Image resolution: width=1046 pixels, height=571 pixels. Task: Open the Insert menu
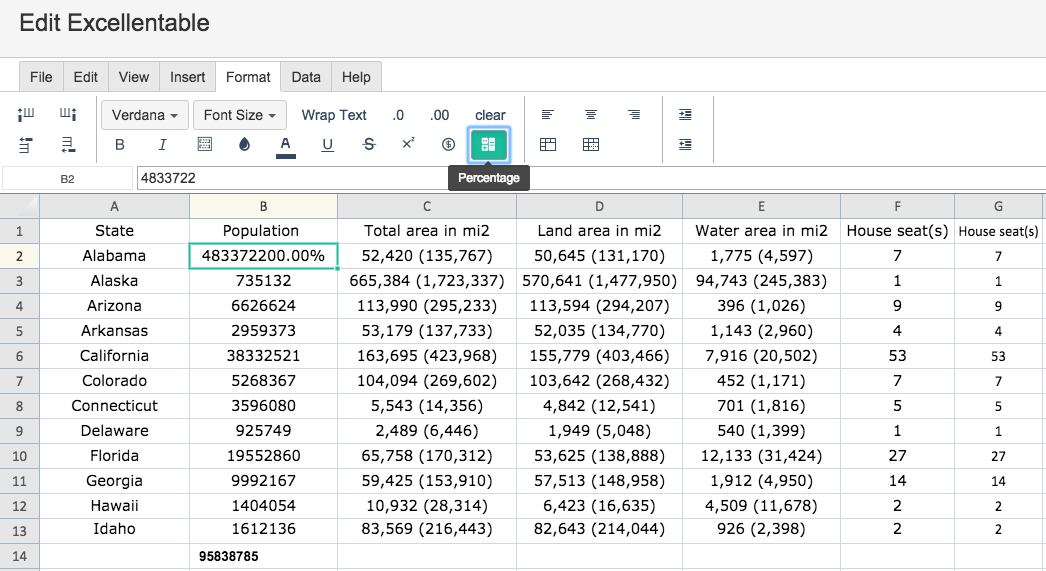(187, 77)
